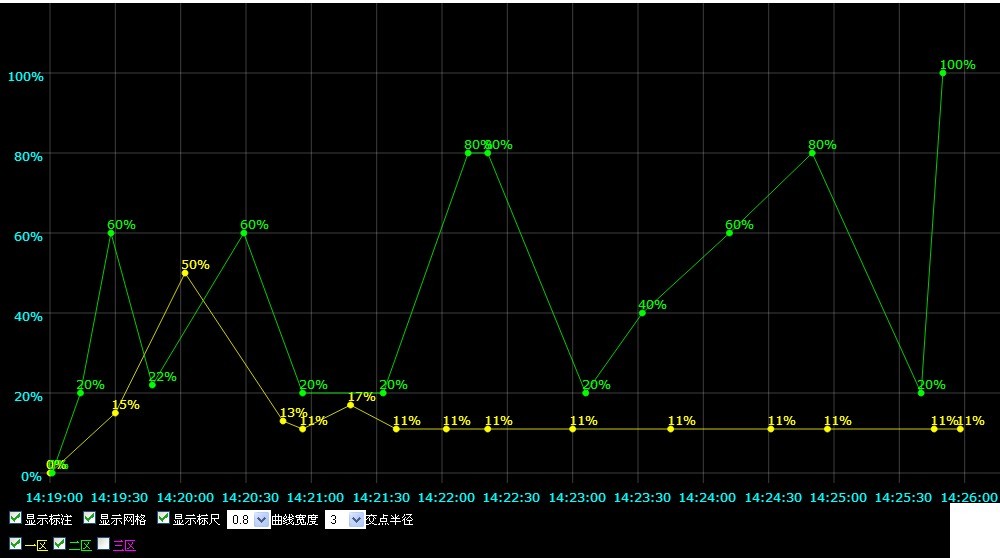The height and width of the screenshot is (558, 1000).
Task: Click the 14:25:00 time axis label
Action: pyautogui.click(x=838, y=497)
